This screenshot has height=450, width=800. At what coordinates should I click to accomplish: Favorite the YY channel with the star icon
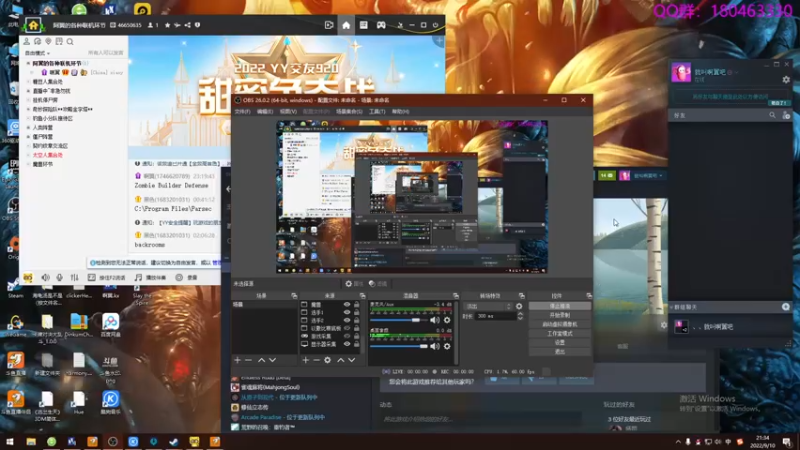[167, 25]
